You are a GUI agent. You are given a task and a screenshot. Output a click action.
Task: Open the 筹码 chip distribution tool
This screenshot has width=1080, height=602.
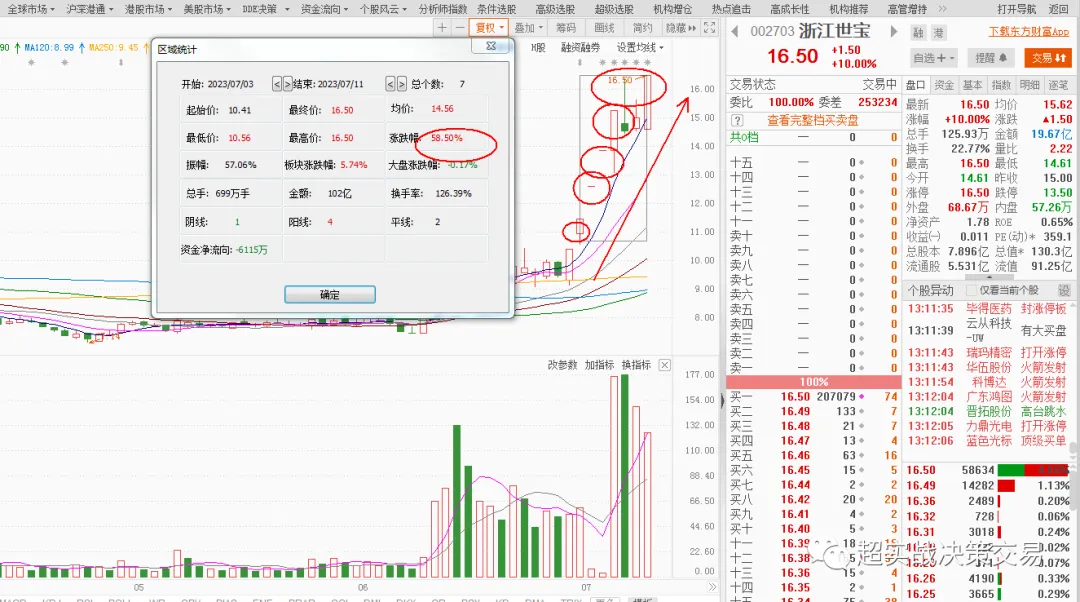565,28
